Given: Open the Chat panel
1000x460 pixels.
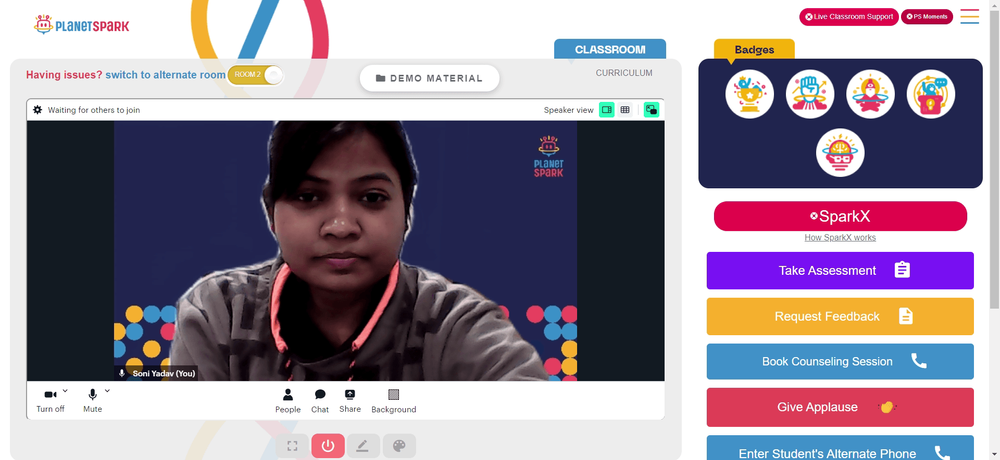Looking at the screenshot, I should tap(320, 401).
